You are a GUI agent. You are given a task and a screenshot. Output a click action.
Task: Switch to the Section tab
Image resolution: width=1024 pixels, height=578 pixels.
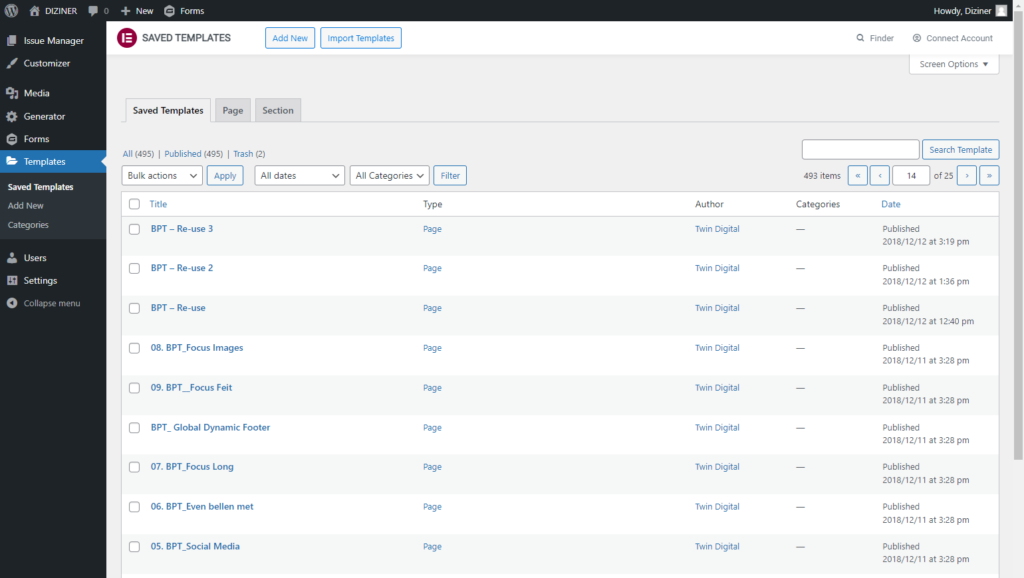point(278,110)
